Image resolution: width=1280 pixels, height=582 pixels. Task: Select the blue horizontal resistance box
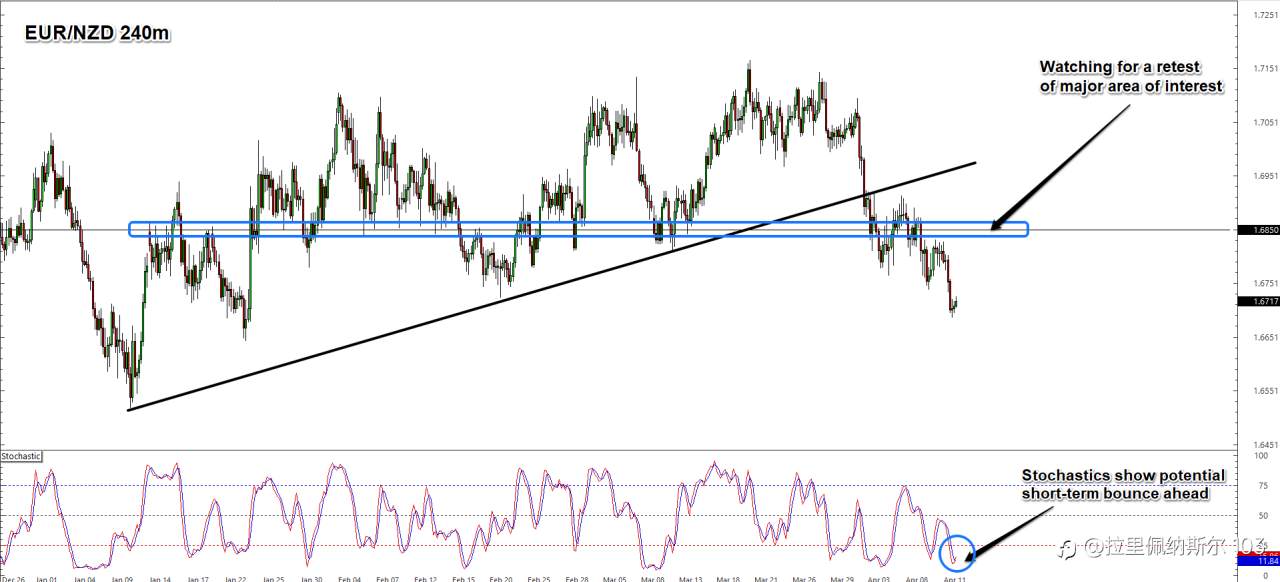pos(578,229)
